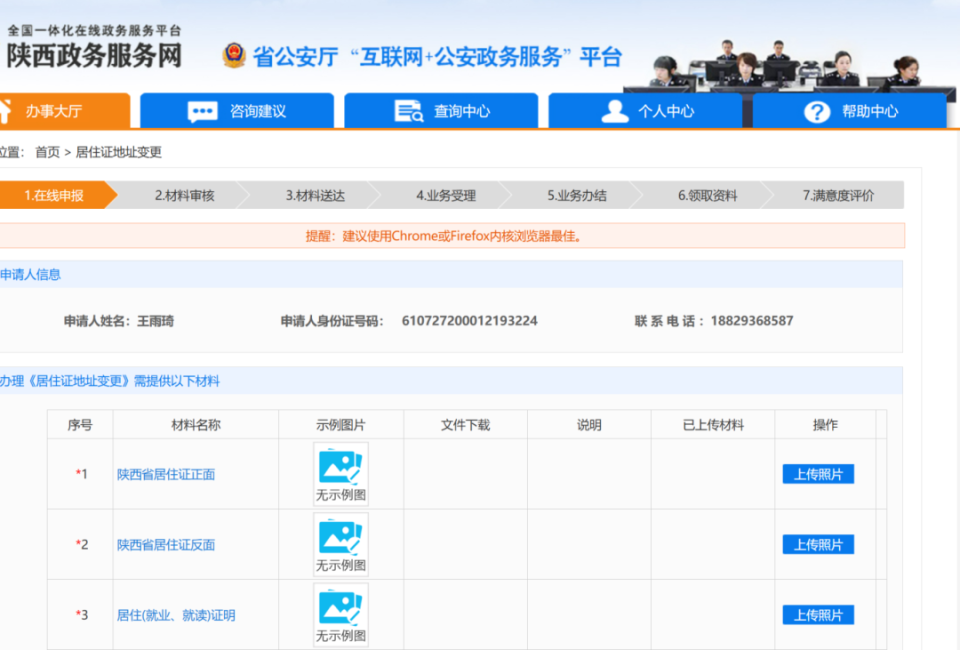Click the person icon beside 个人中心
The width and height of the screenshot is (960, 650).
615,111
